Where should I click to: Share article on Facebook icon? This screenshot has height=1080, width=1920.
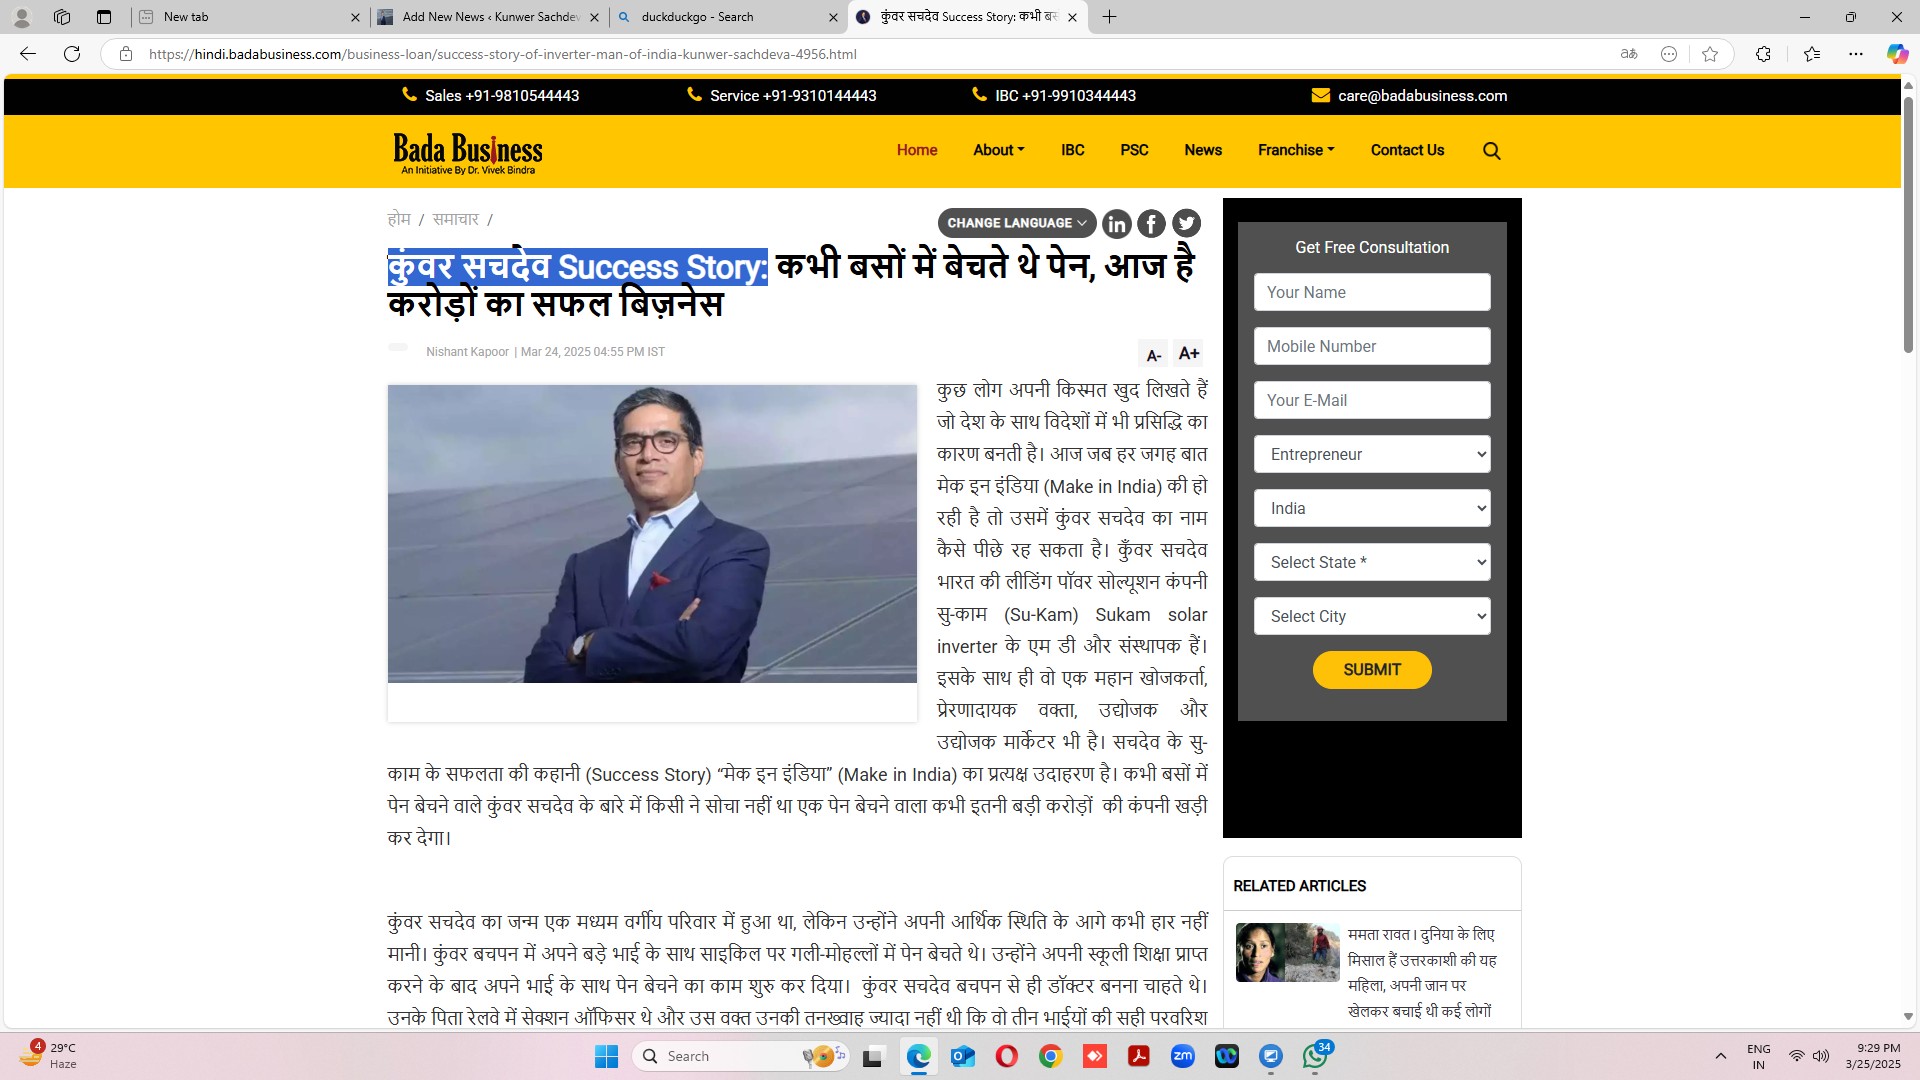point(1151,224)
